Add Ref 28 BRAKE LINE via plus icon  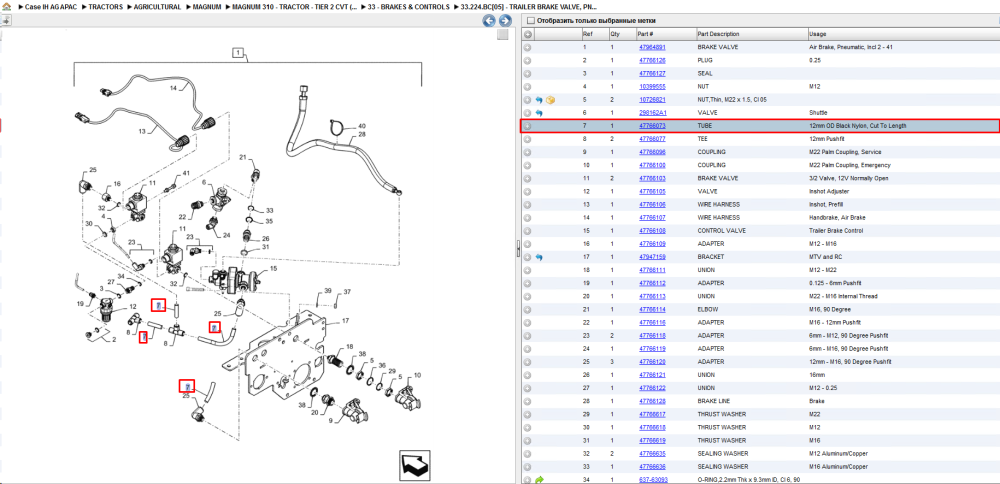tap(527, 401)
